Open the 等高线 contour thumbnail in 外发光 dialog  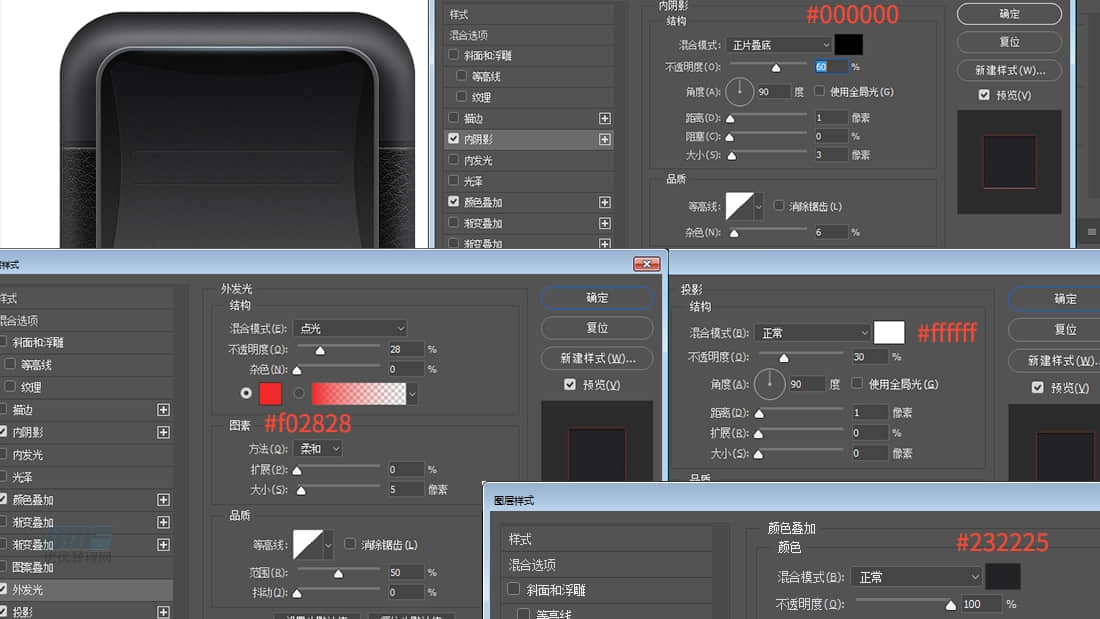tap(307, 545)
